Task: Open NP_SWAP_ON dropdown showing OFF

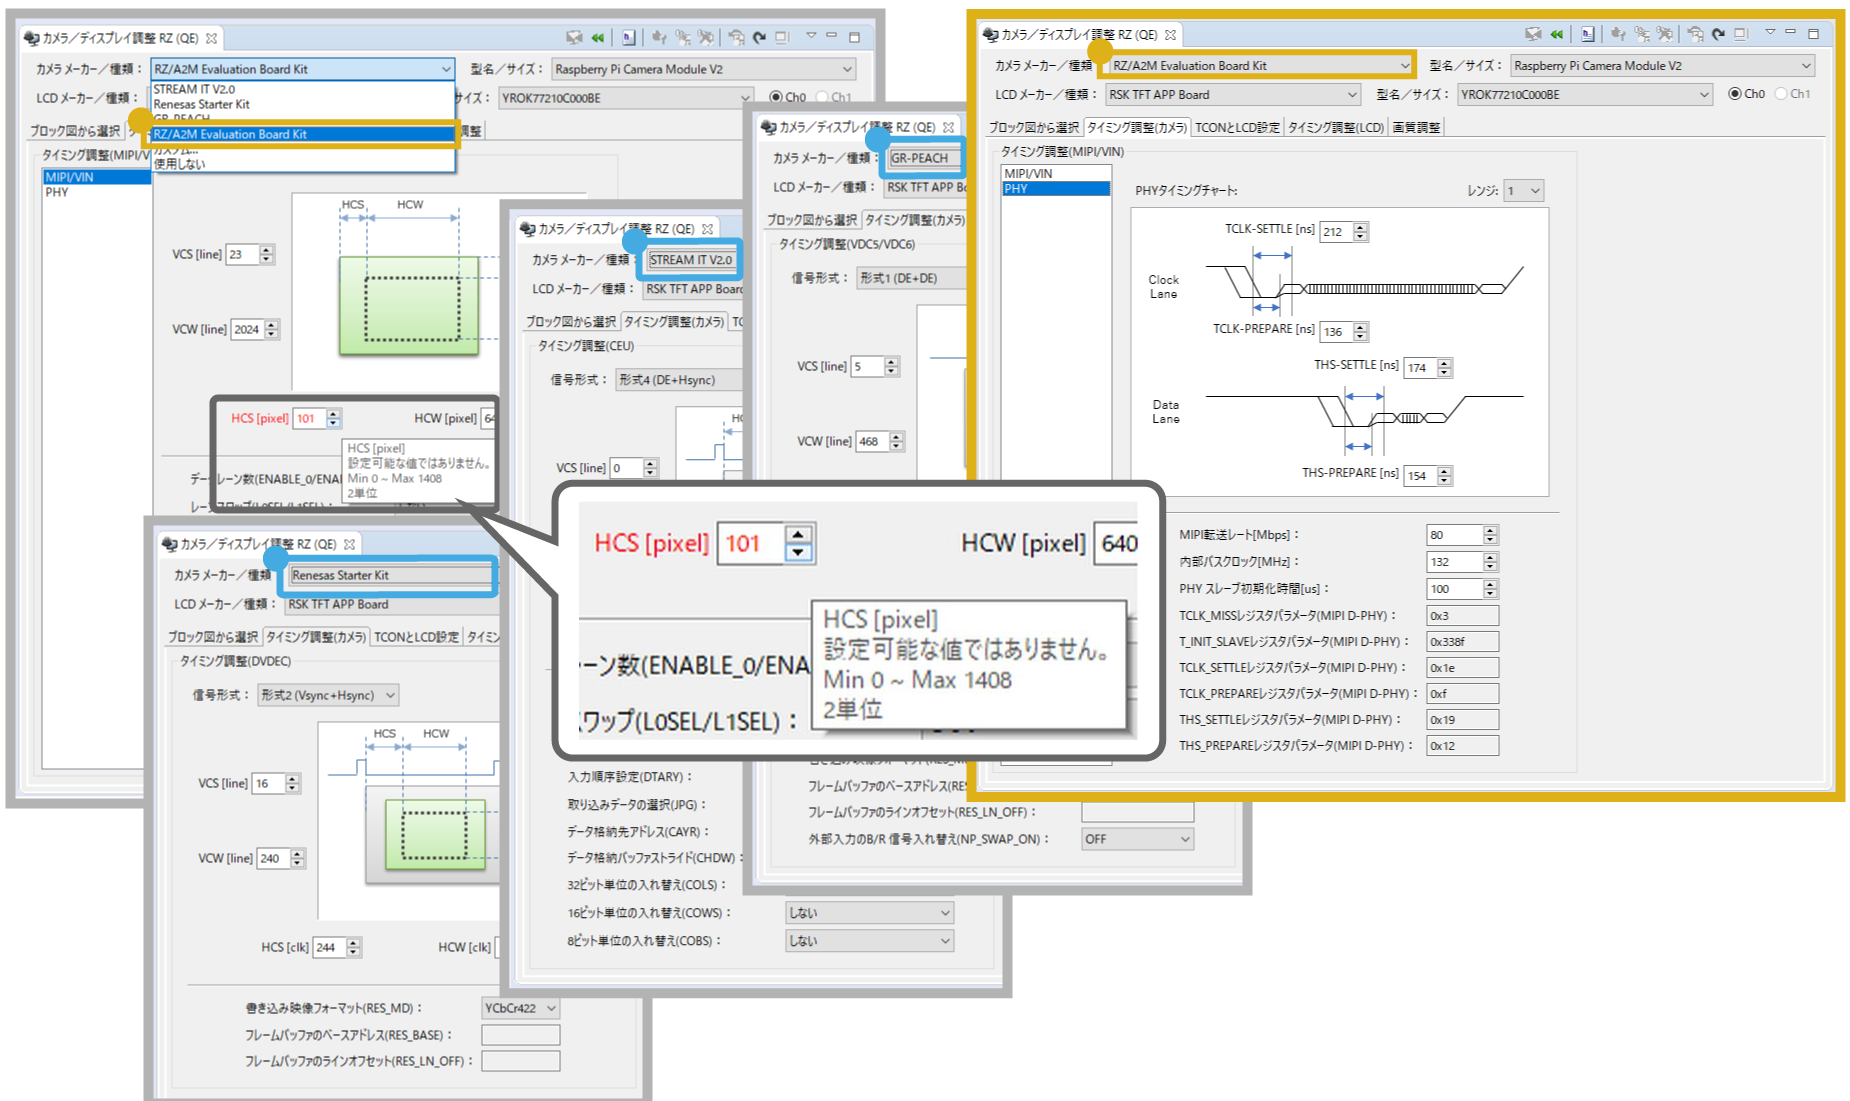Action: click(1137, 839)
